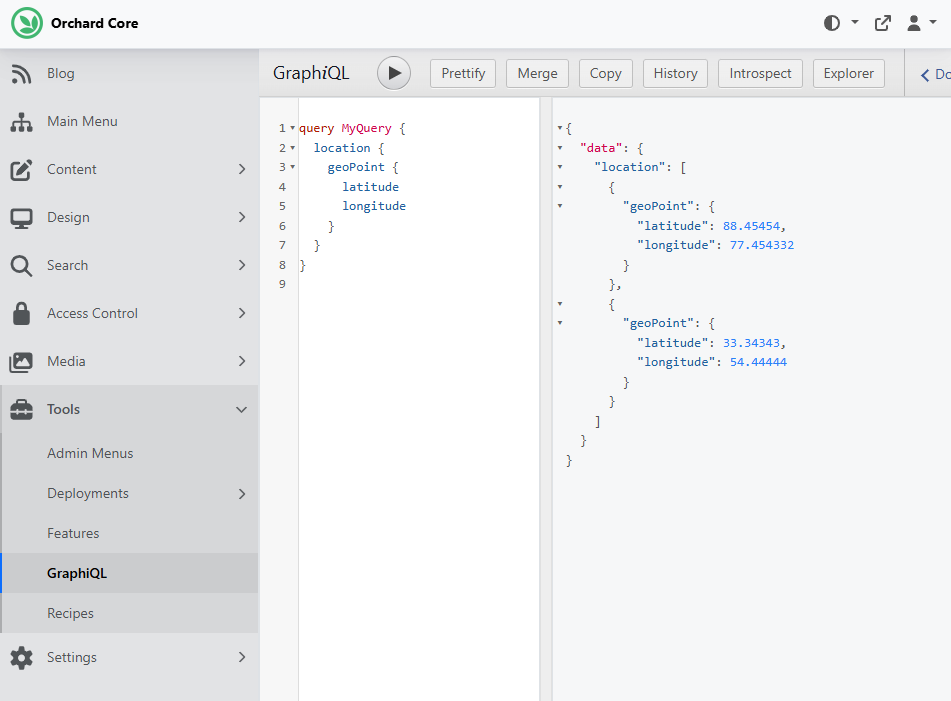Click the Access Control padlock icon
The width and height of the screenshot is (951, 701).
(x=21, y=314)
